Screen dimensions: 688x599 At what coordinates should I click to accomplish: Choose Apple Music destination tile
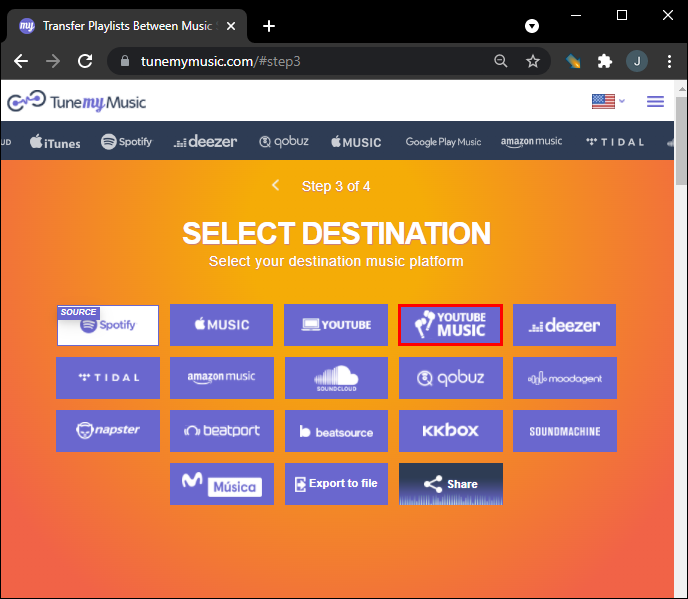pyautogui.click(x=221, y=325)
